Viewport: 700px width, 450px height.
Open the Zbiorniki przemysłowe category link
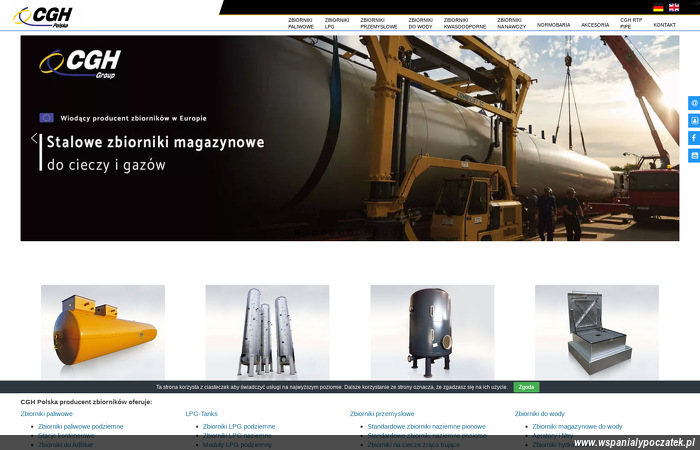pos(382,414)
